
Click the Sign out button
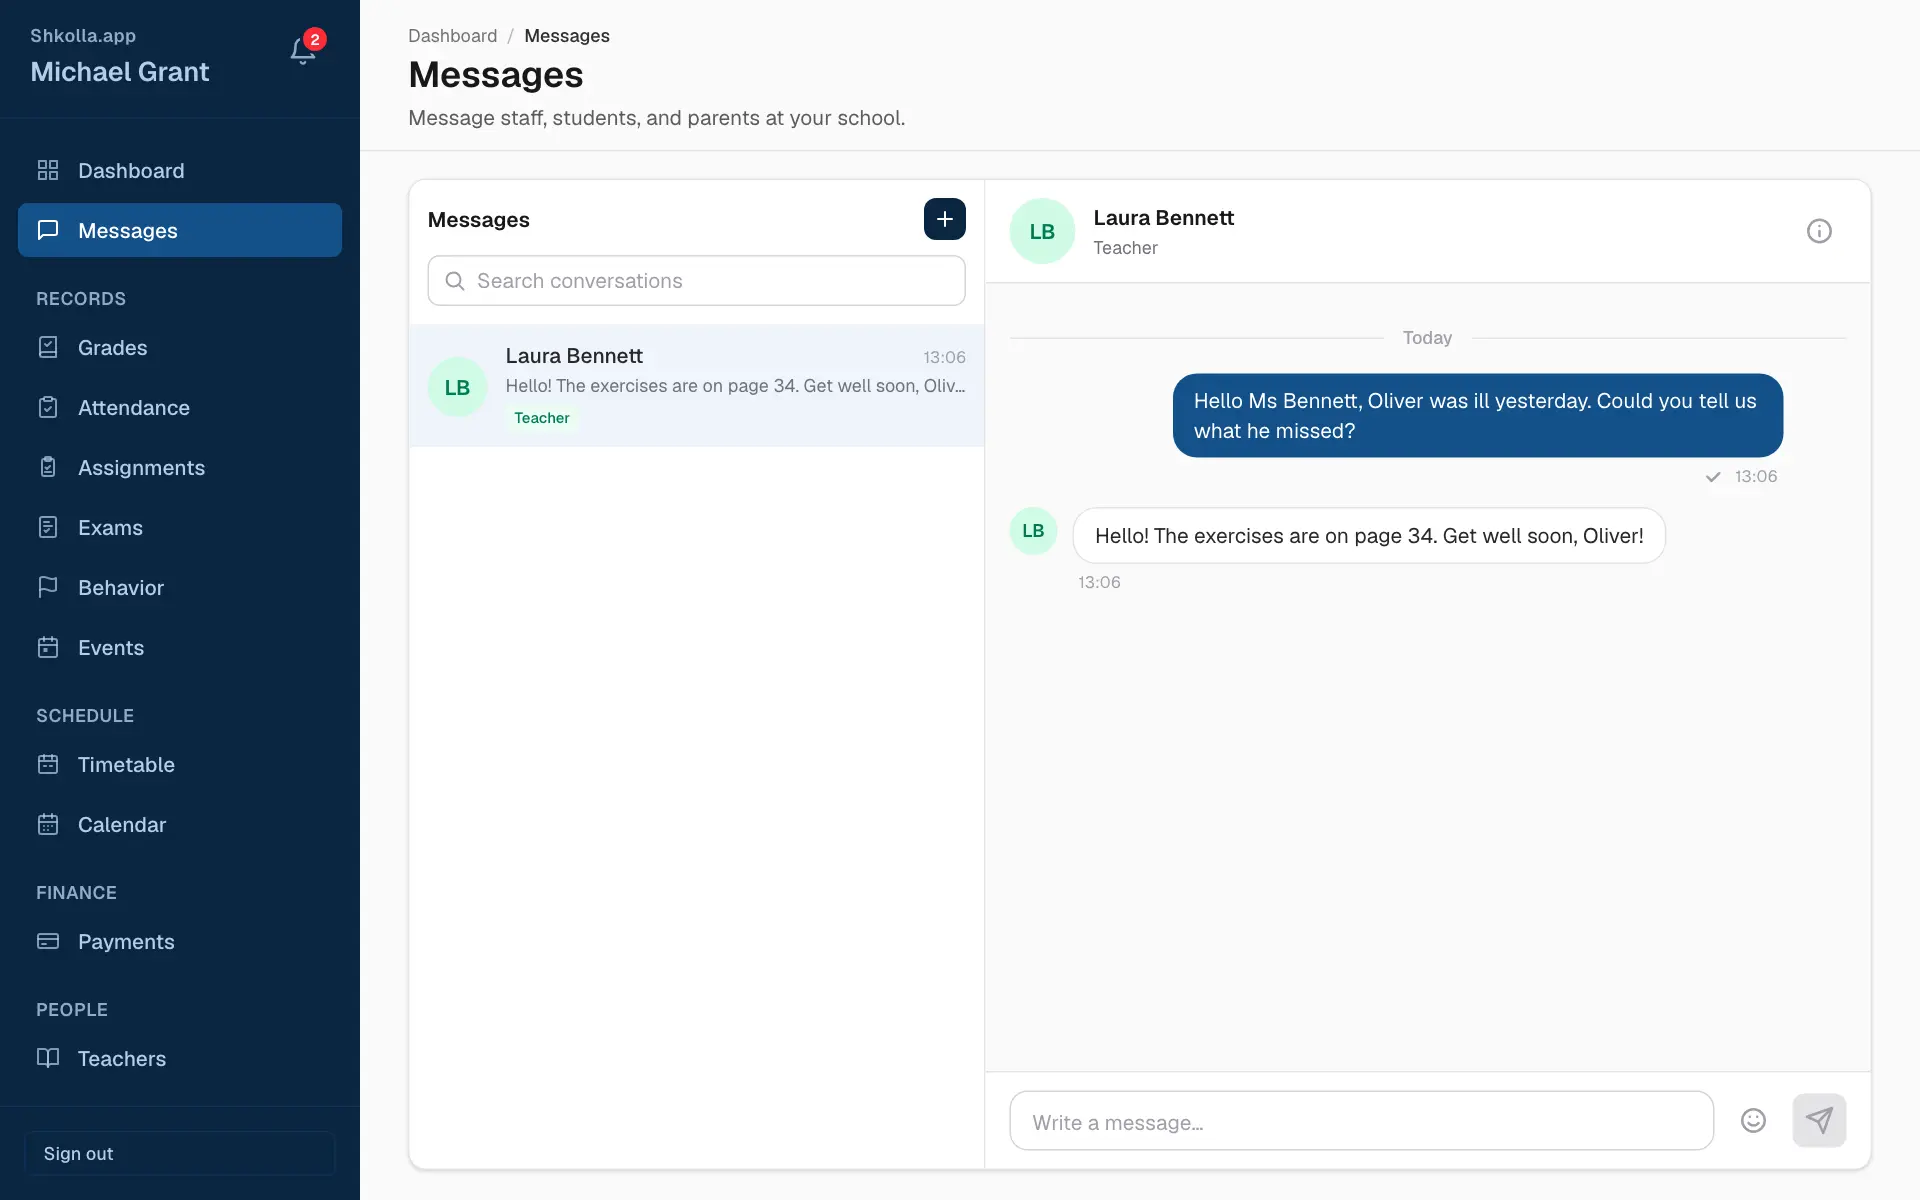click(x=180, y=1153)
